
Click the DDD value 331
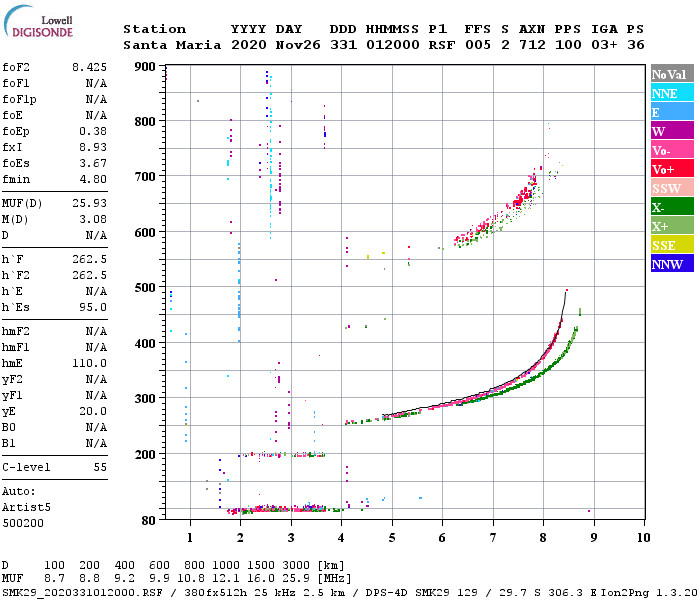pos(343,45)
